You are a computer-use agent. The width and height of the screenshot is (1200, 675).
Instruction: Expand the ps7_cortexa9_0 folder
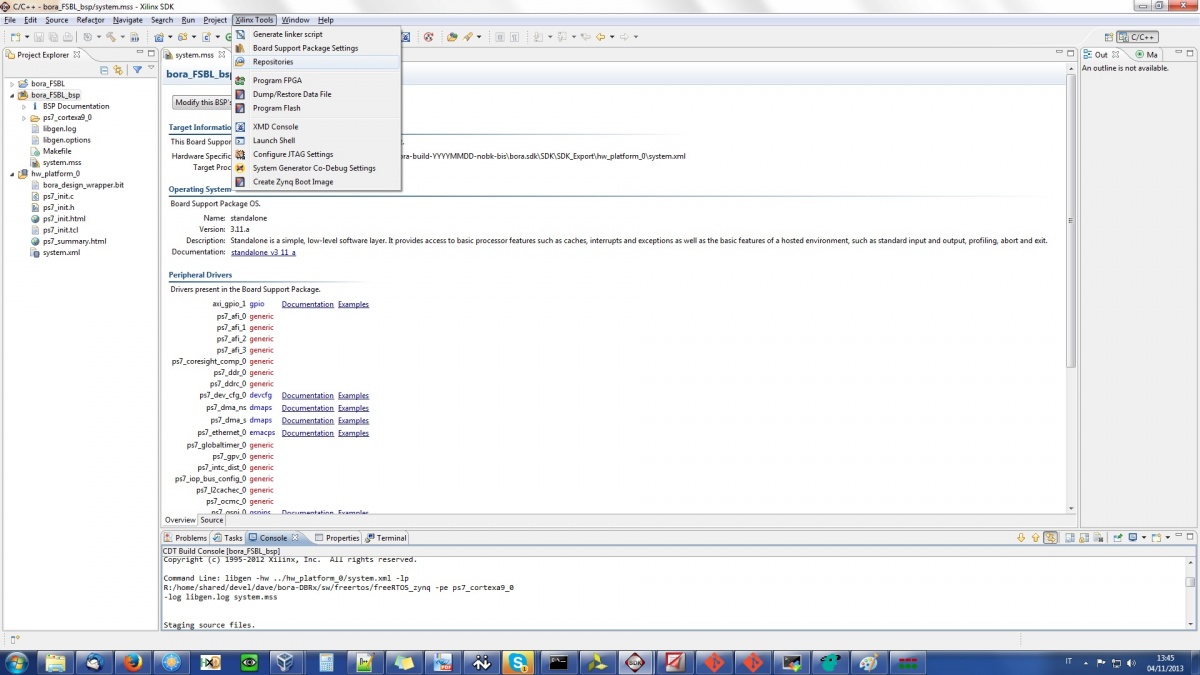(x=24, y=118)
